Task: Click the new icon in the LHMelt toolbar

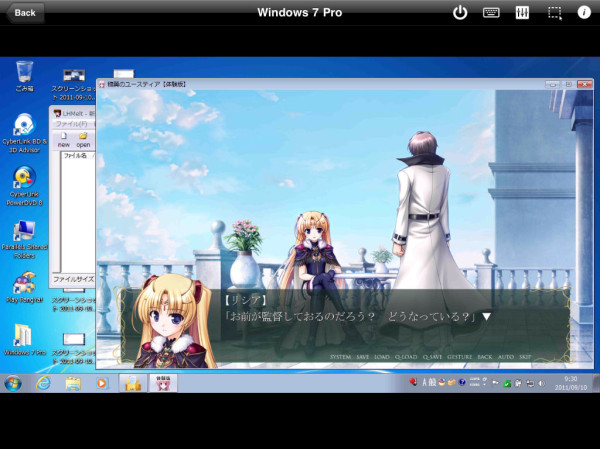Action: pos(64,140)
